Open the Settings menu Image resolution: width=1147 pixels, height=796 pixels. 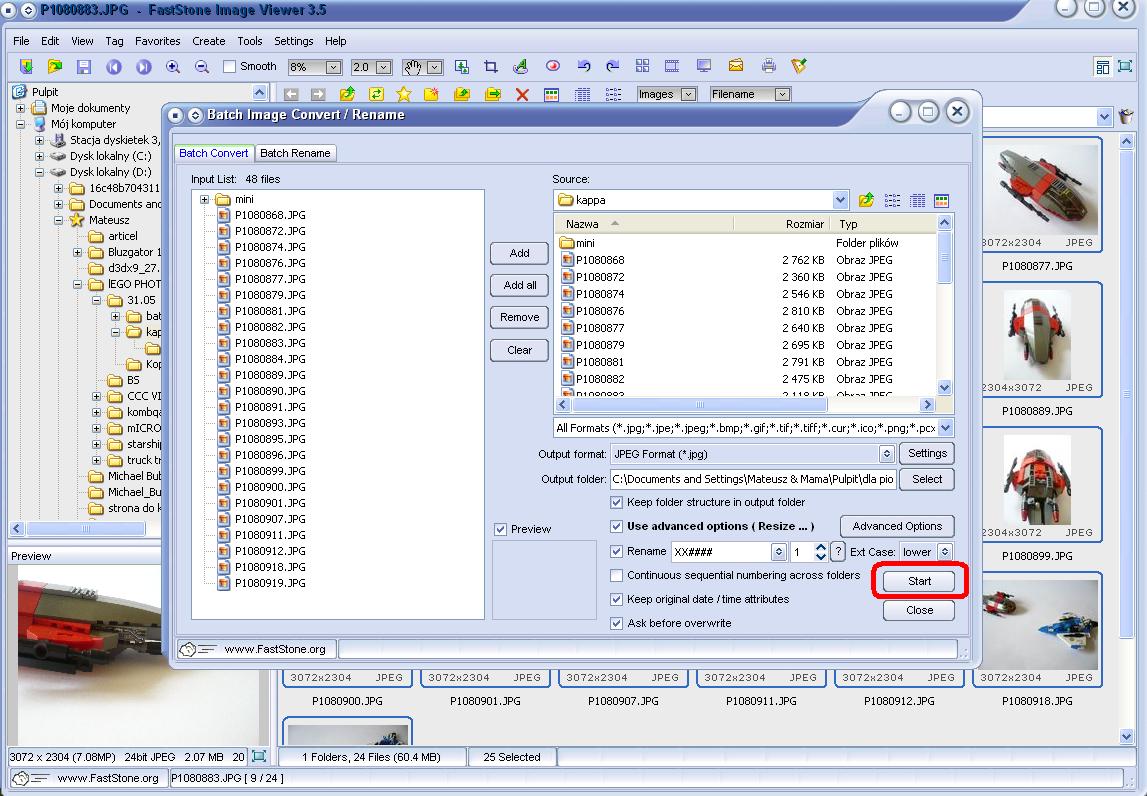click(x=293, y=41)
